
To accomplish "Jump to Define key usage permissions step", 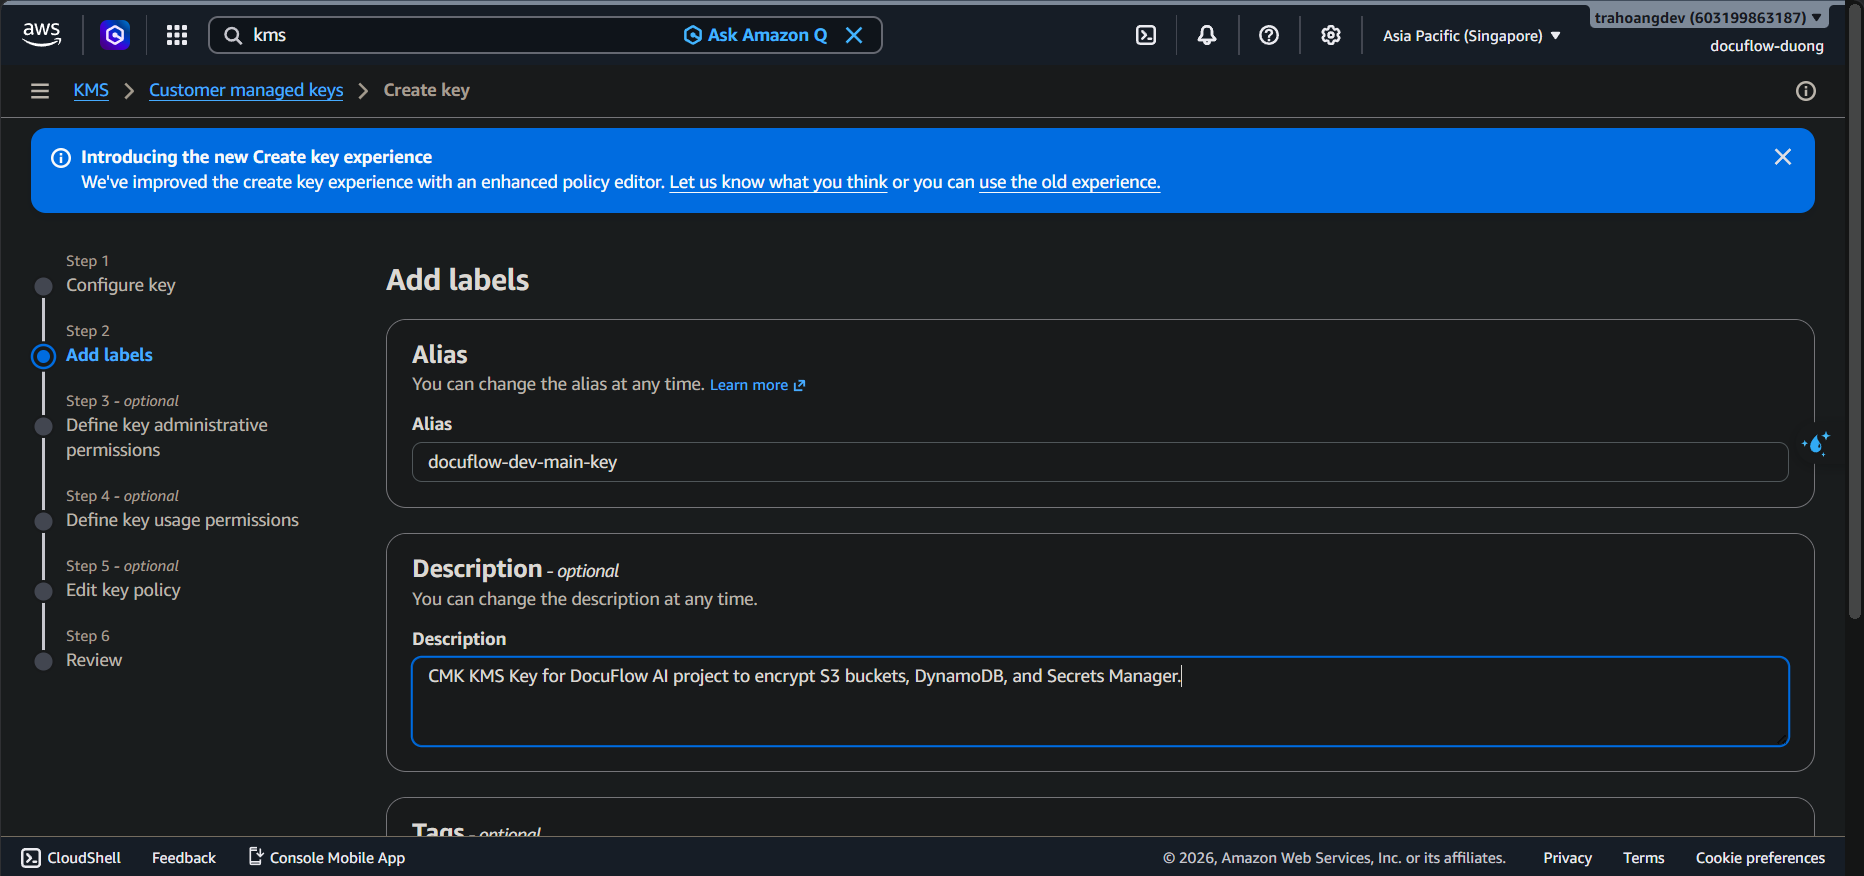I will (x=182, y=520).
